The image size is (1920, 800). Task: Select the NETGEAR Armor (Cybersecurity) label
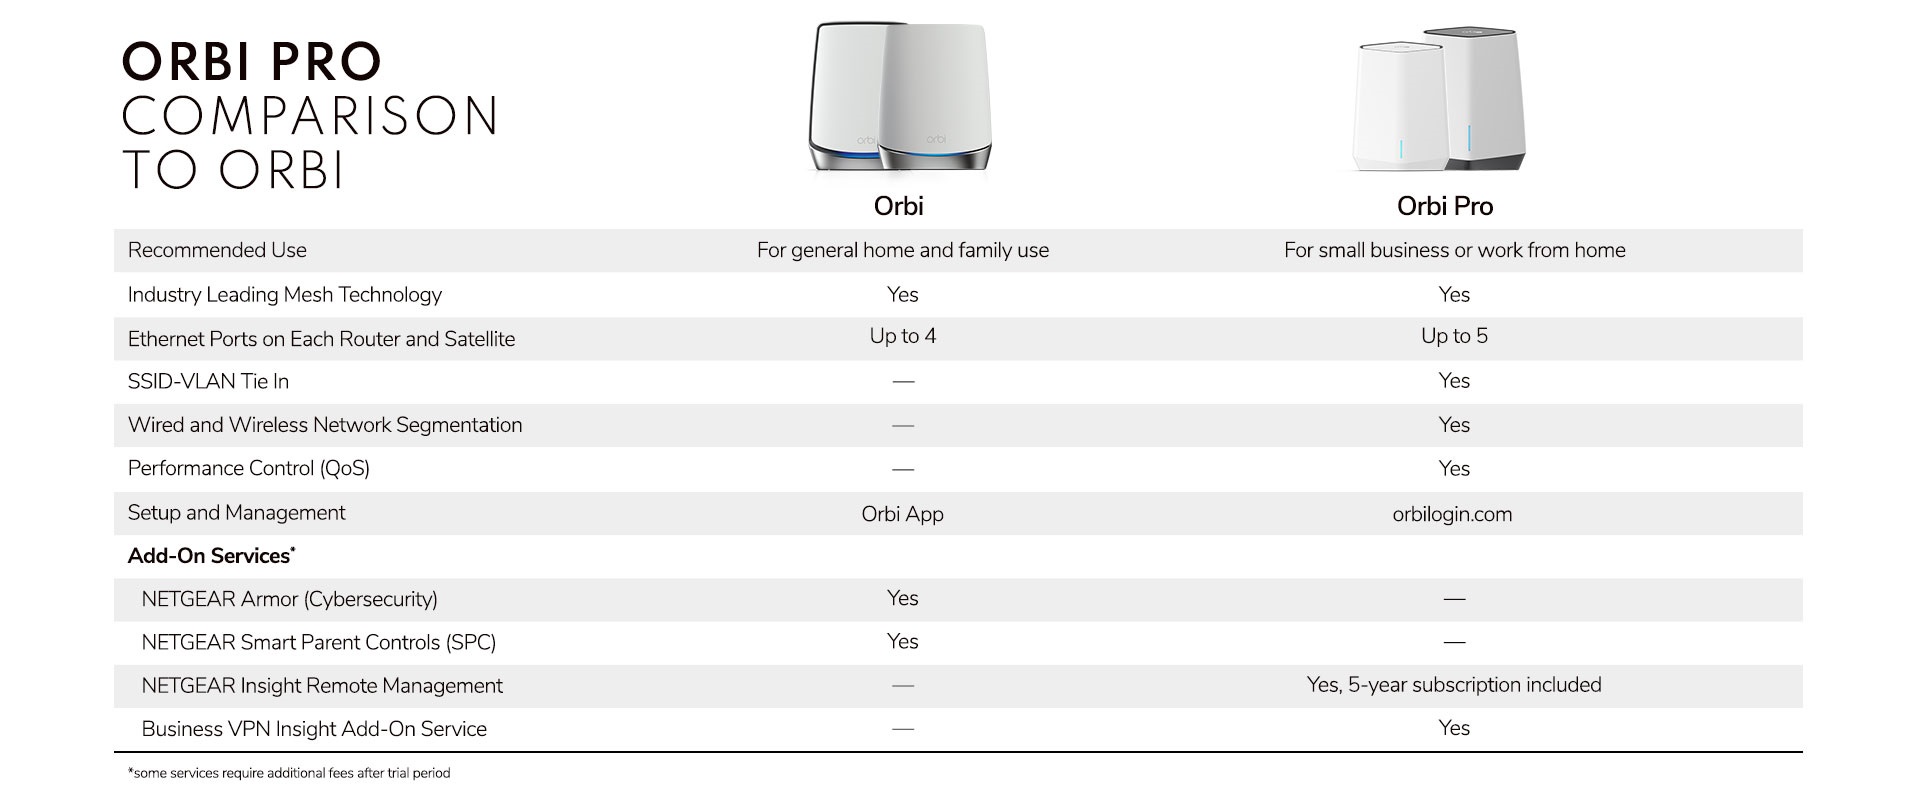(289, 599)
